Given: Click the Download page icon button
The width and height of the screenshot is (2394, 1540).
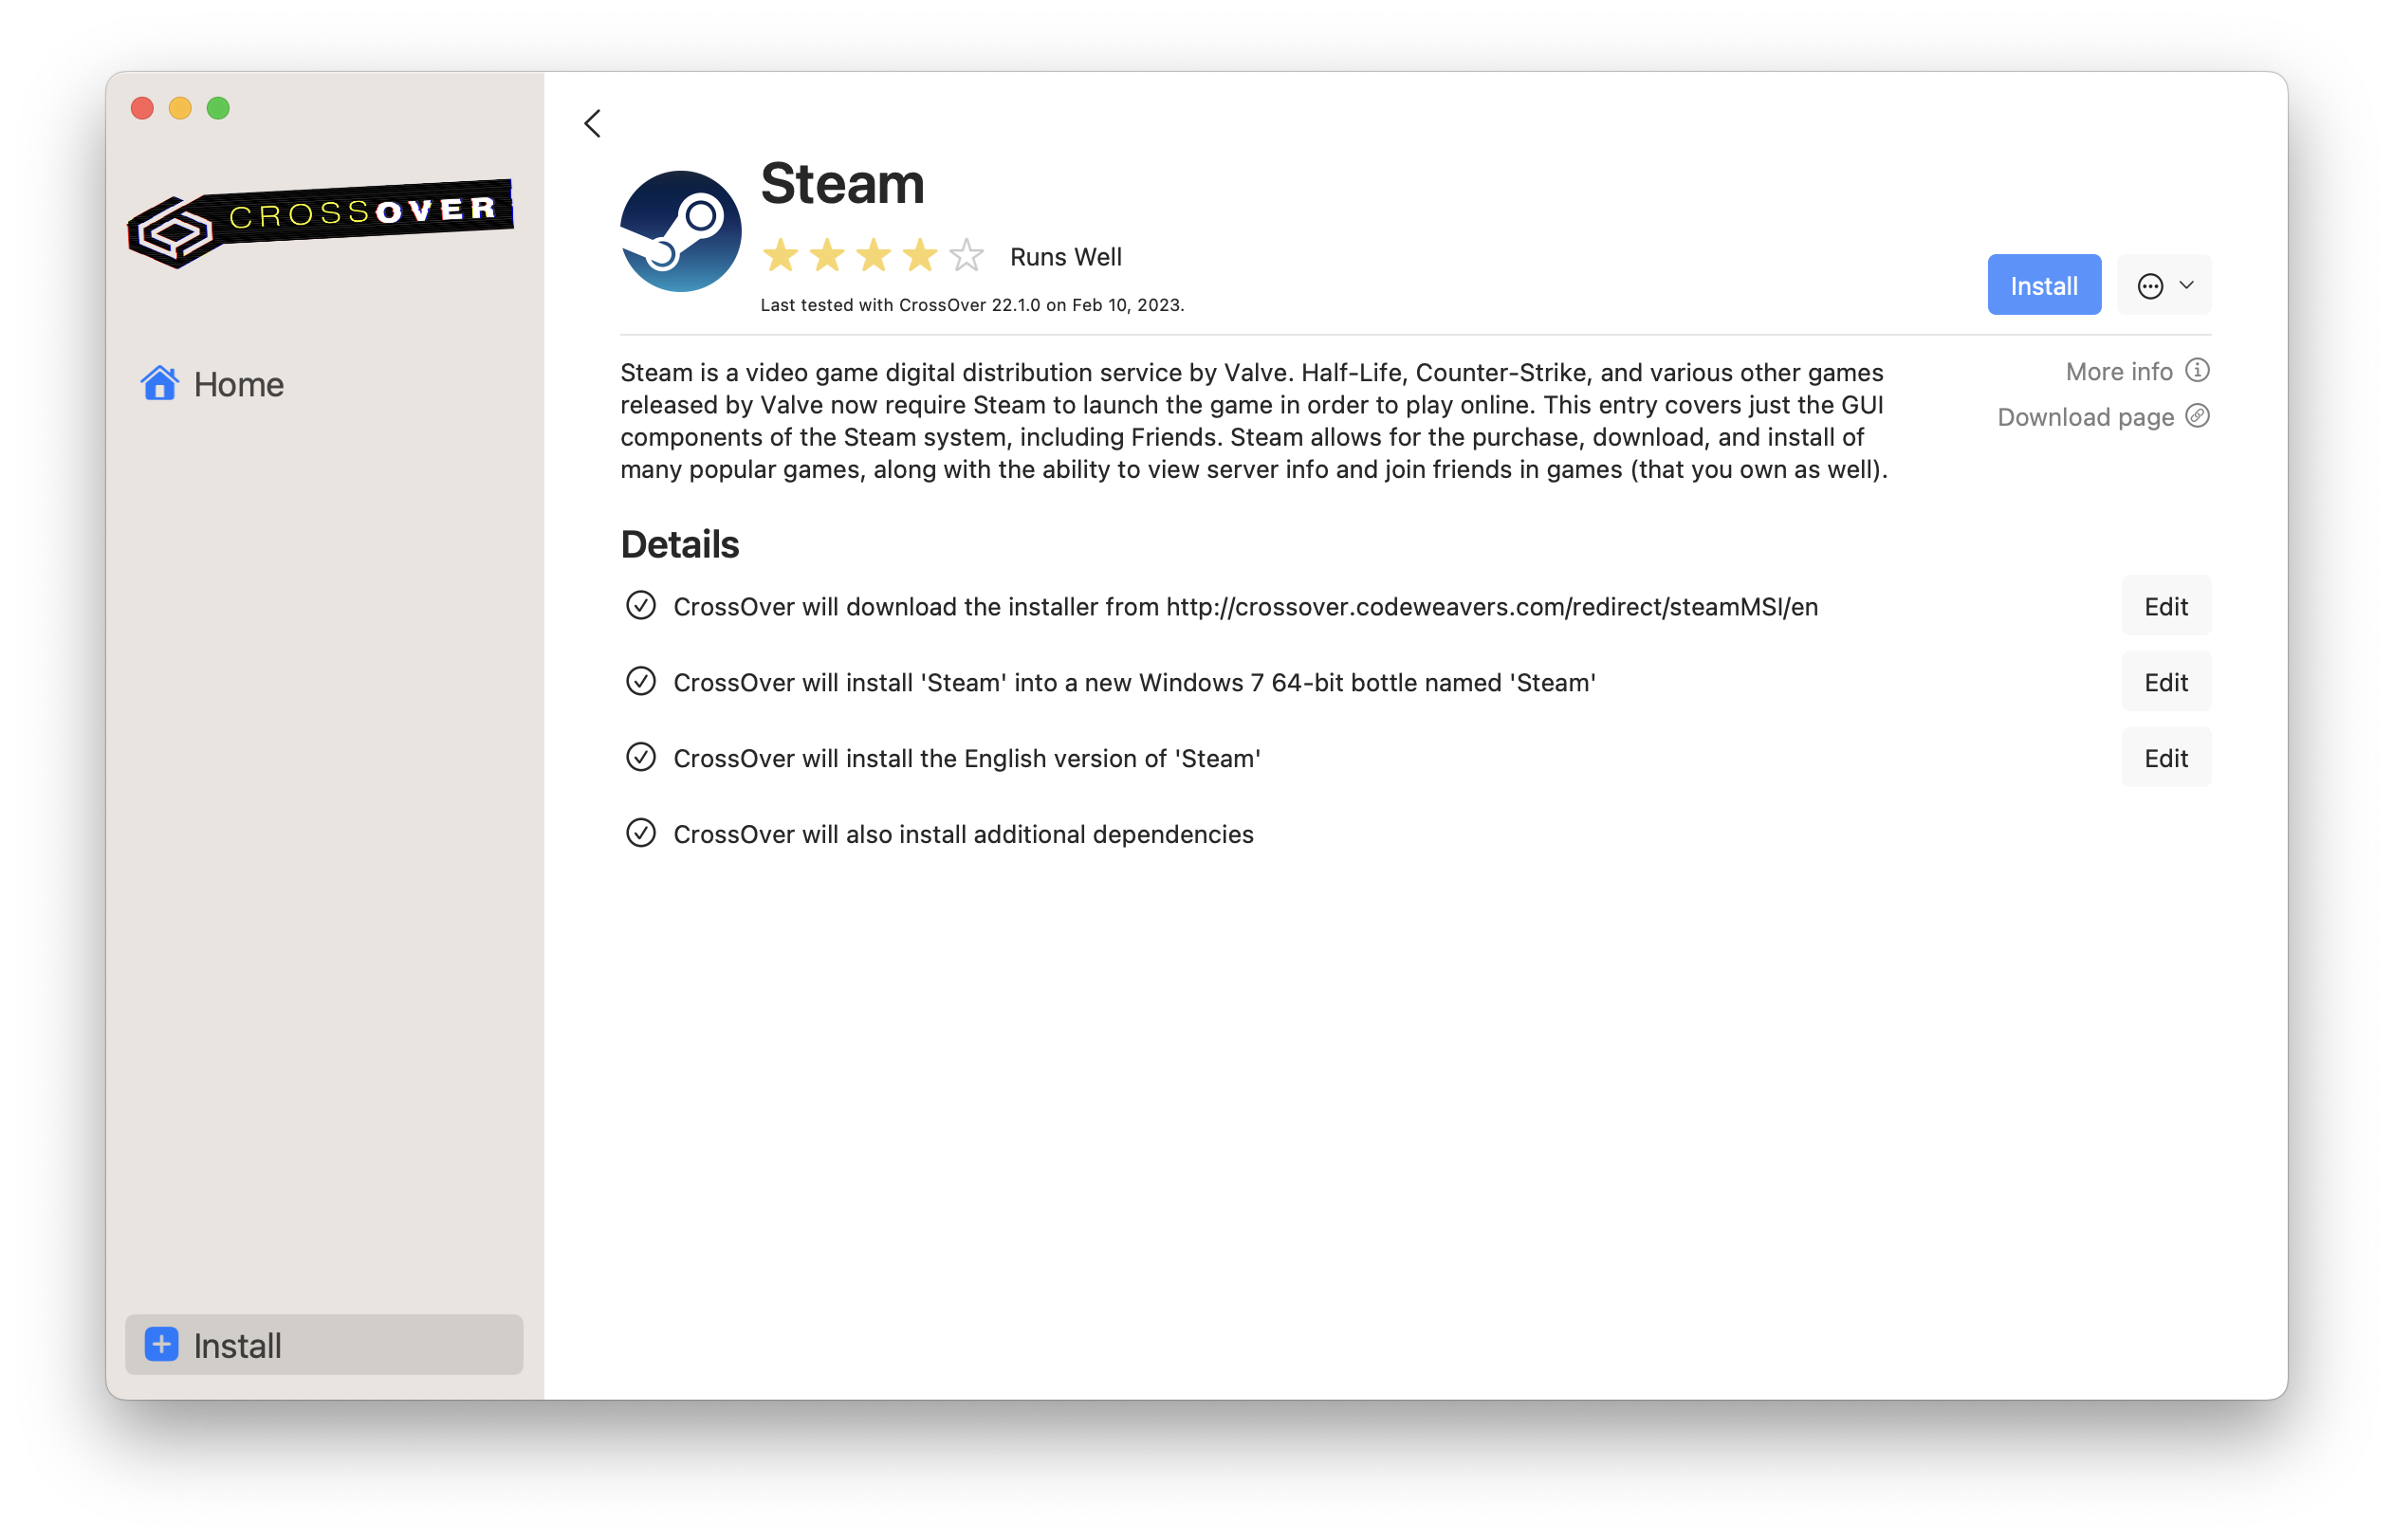Looking at the screenshot, I should [2199, 415].
